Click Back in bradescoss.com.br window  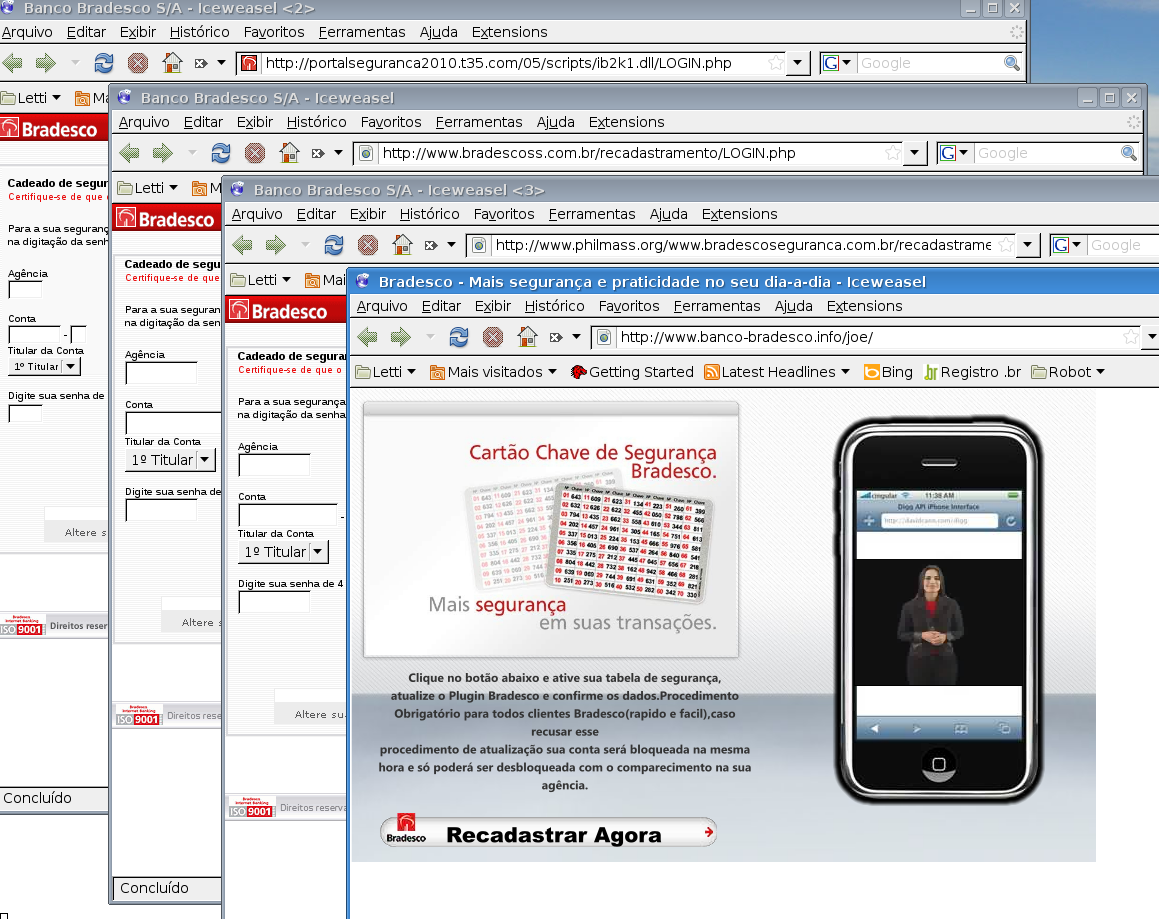pyautogui.click(x=129, y=153)
